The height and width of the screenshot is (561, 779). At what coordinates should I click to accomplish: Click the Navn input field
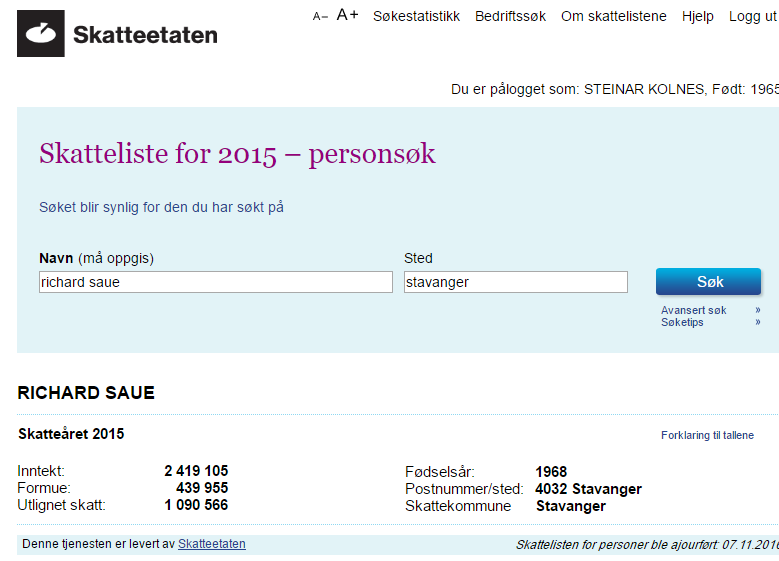pyautogui.click(x=216, y=282)
